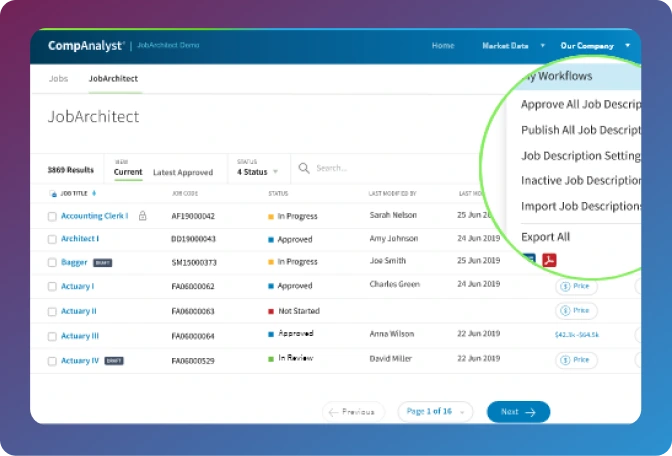Image resolution: width=672 pixels, height=456 pixels.
Task: Click the search magnifier icon
Action: (x=304, y=168)
